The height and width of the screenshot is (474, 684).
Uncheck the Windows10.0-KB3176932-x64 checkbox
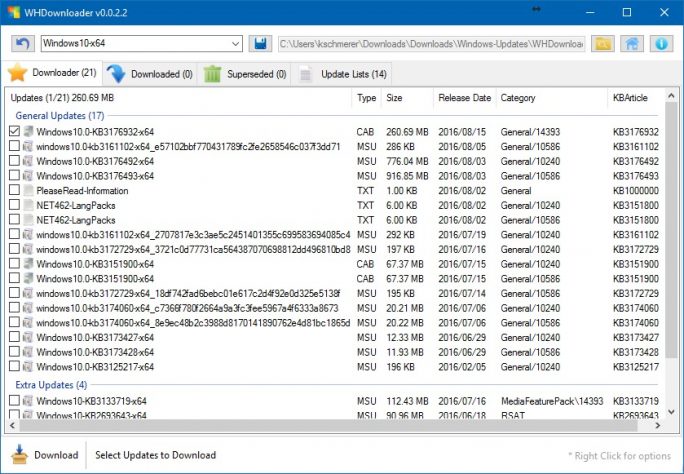[14, 131]
